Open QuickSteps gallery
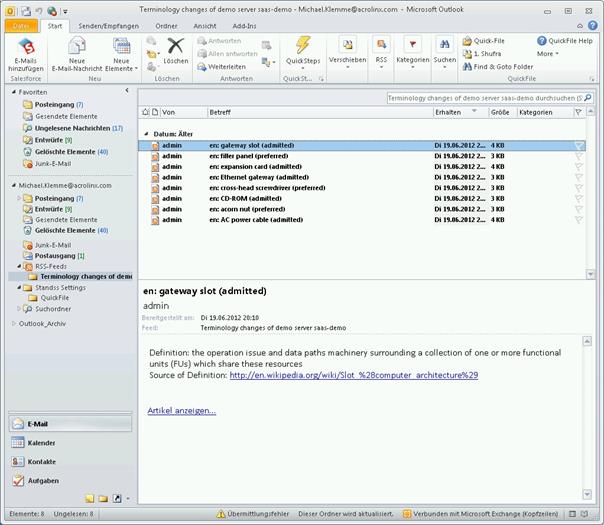The width and height of the screenshot is (604, 525). pyautogui.click(x=303, y=53)
